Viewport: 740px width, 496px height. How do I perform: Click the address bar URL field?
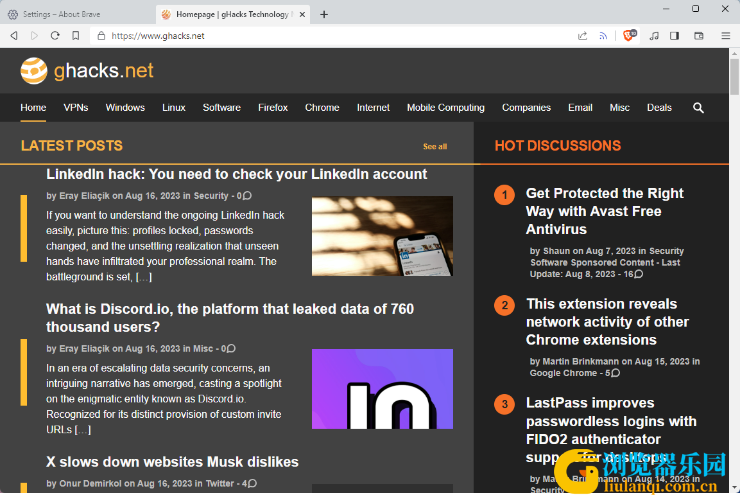click(330, 36)
